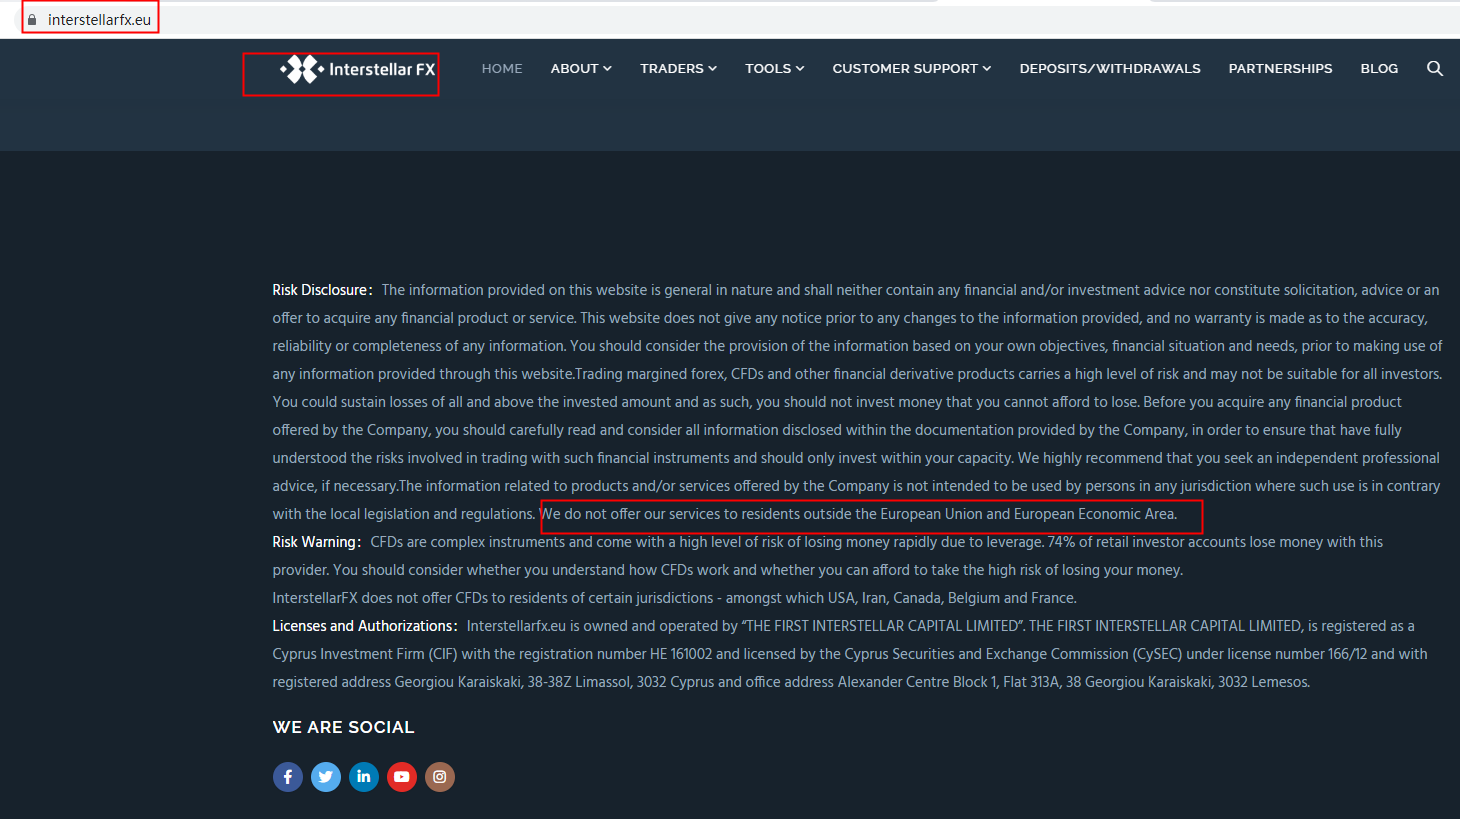Click 'THE FIRST INTERSTELLAR CAPITAL LIMITED' quoted name
1460x819 pixels.
click(x=883, y=626)
